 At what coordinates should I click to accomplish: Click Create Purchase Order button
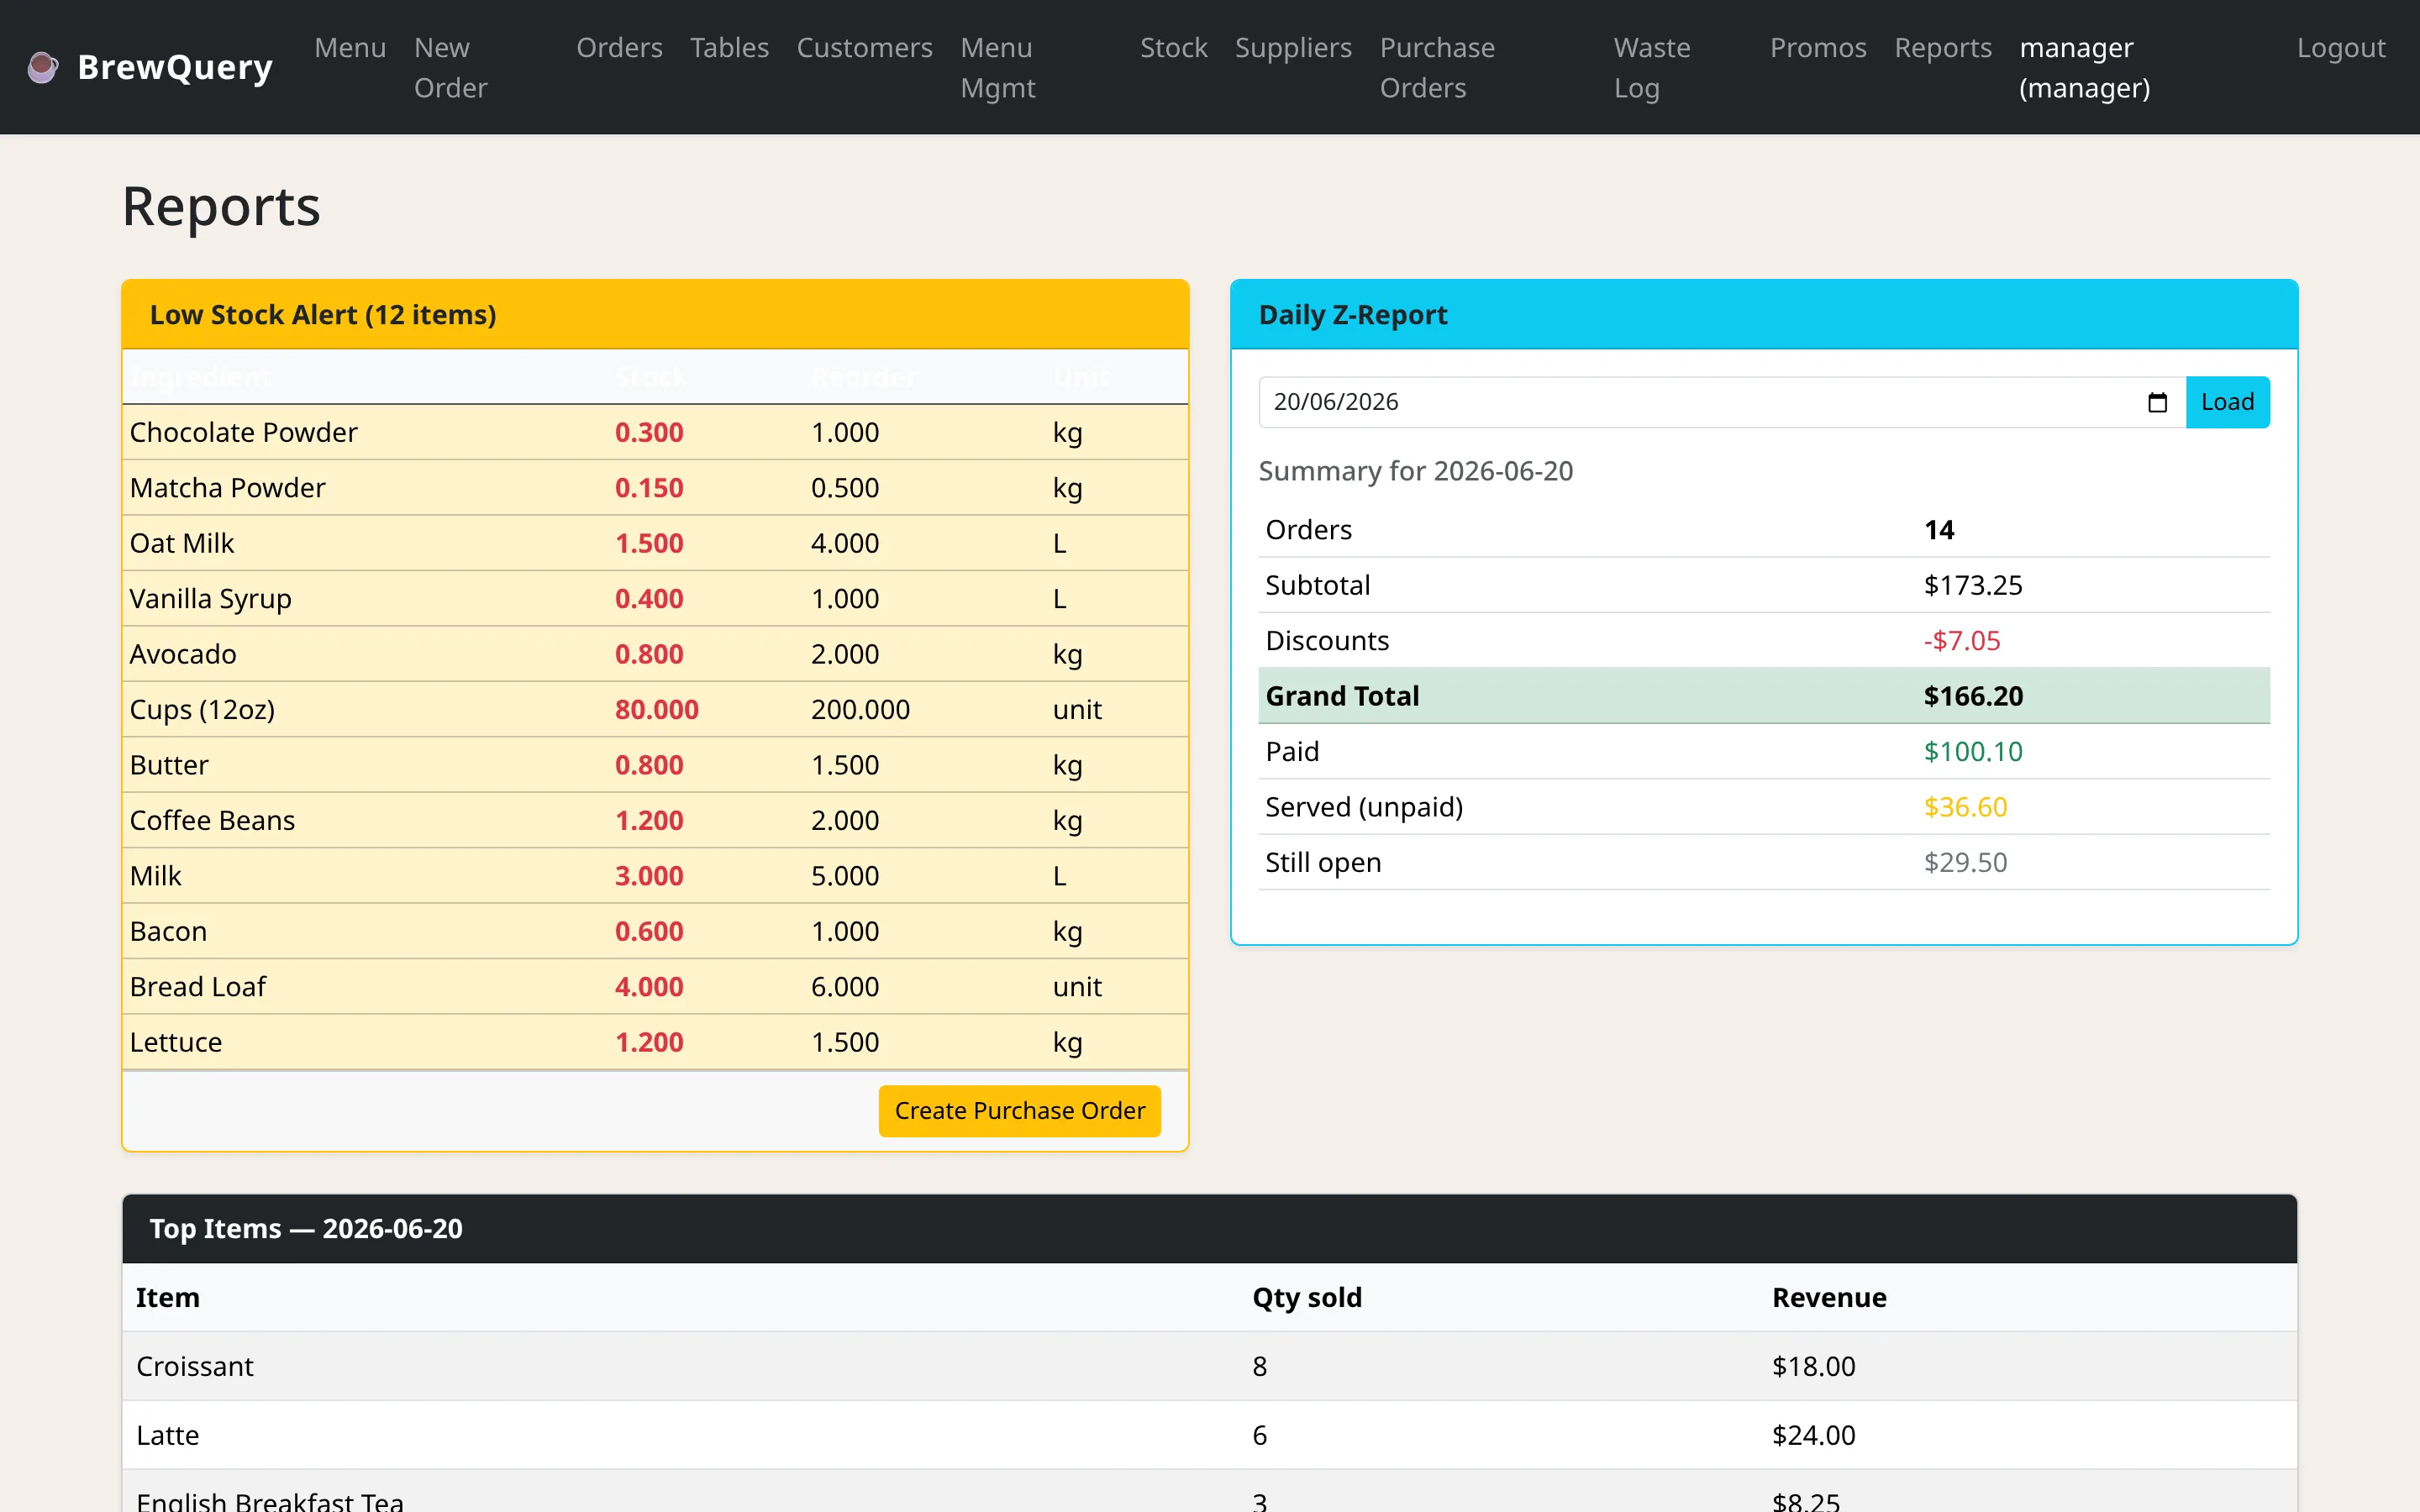[1019, 1110]
